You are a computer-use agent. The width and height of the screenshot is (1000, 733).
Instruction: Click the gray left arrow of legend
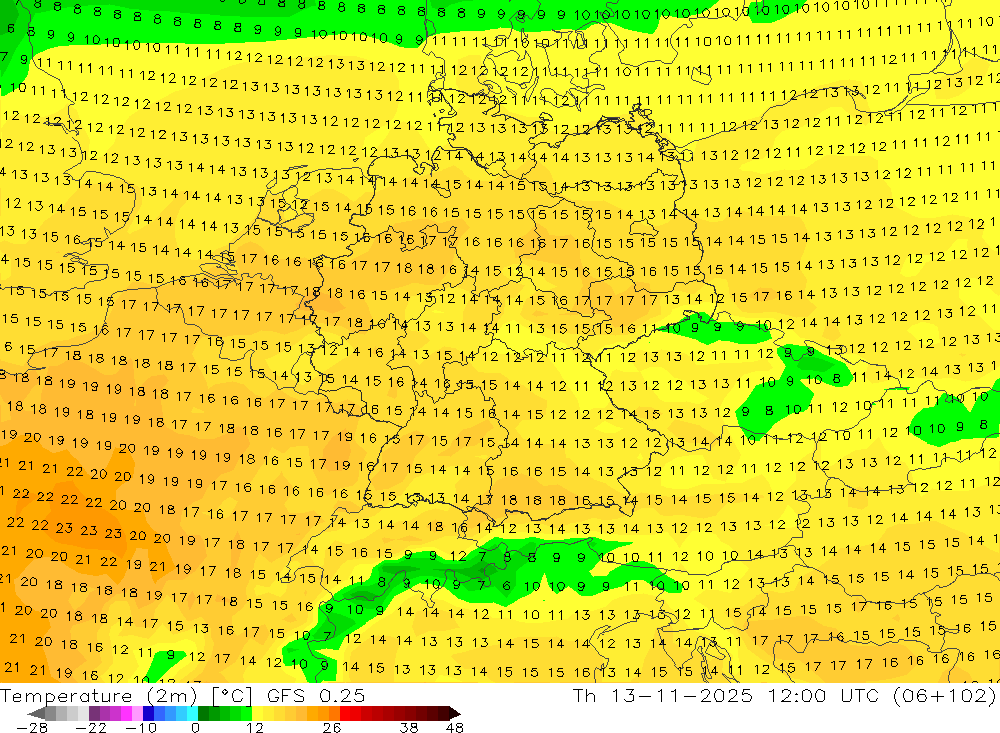tap(37, 713)
